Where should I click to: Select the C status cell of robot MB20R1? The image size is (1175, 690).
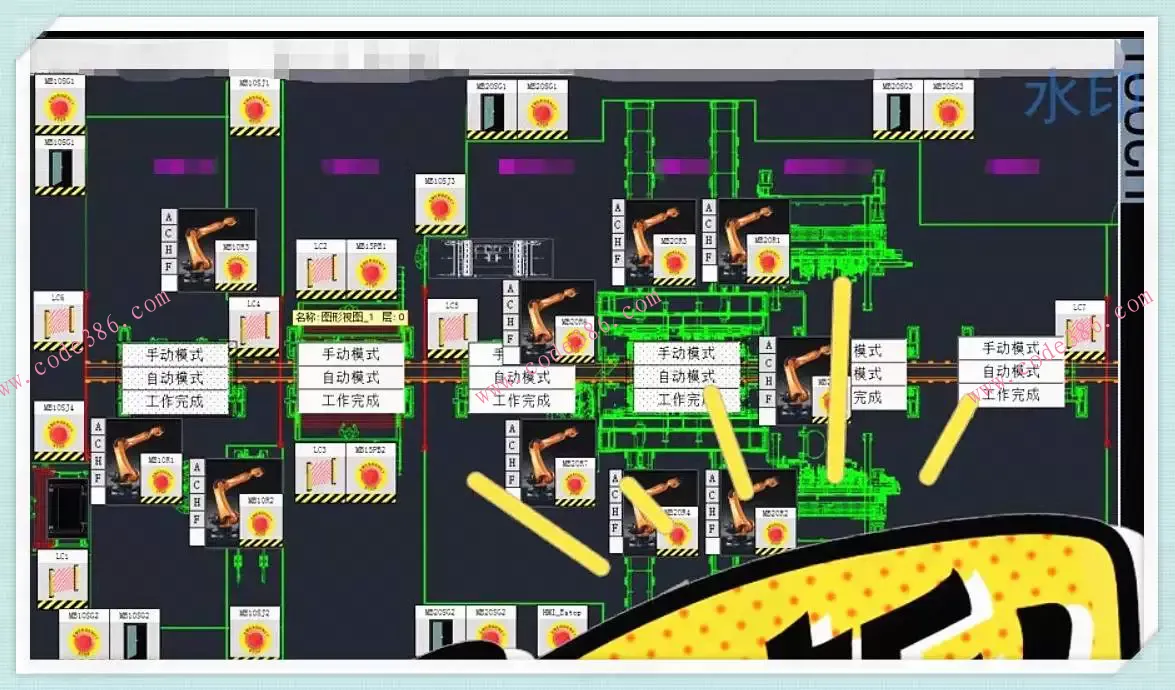pyautogui.click(x=709, y=223)
